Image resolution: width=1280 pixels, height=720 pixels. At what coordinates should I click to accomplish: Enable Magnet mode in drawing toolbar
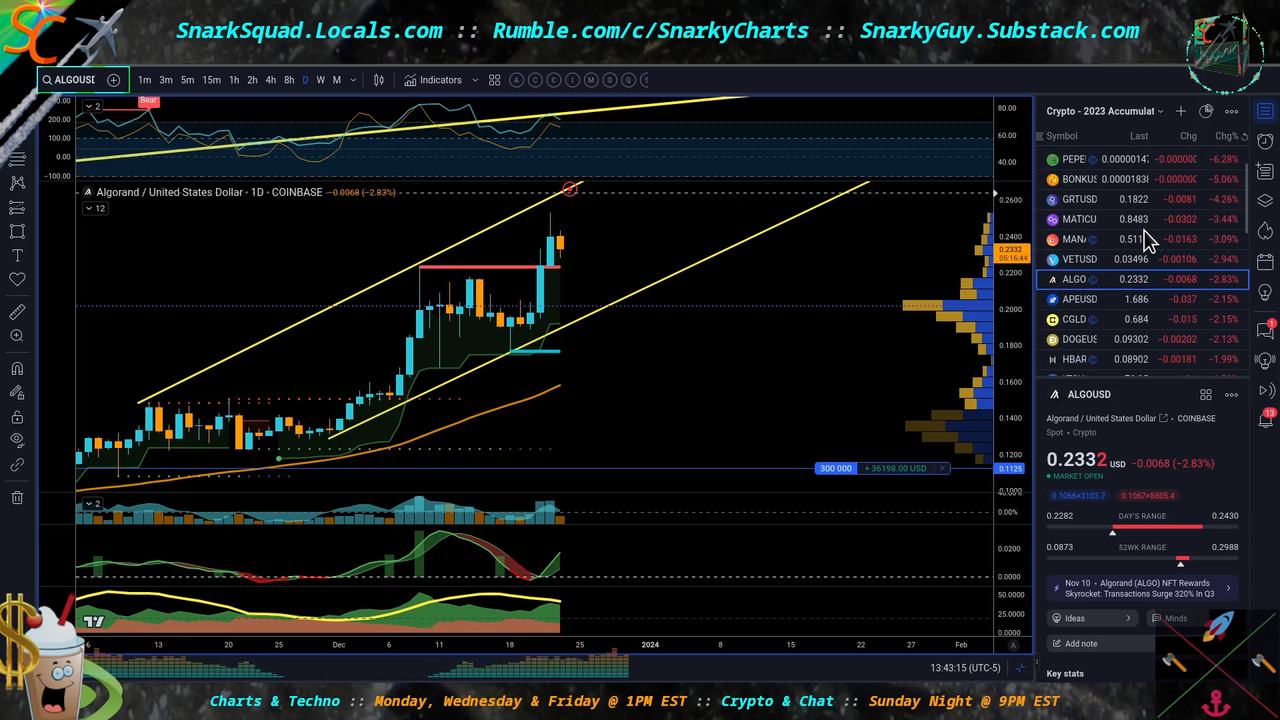coord(17,369)
